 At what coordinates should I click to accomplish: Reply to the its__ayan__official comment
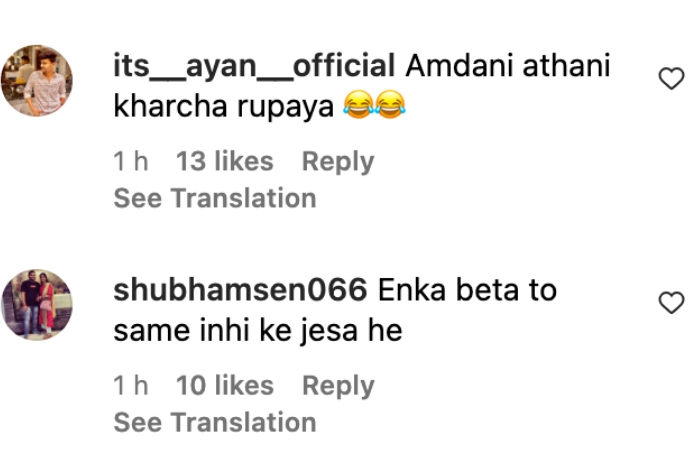(x=338, y=161)
